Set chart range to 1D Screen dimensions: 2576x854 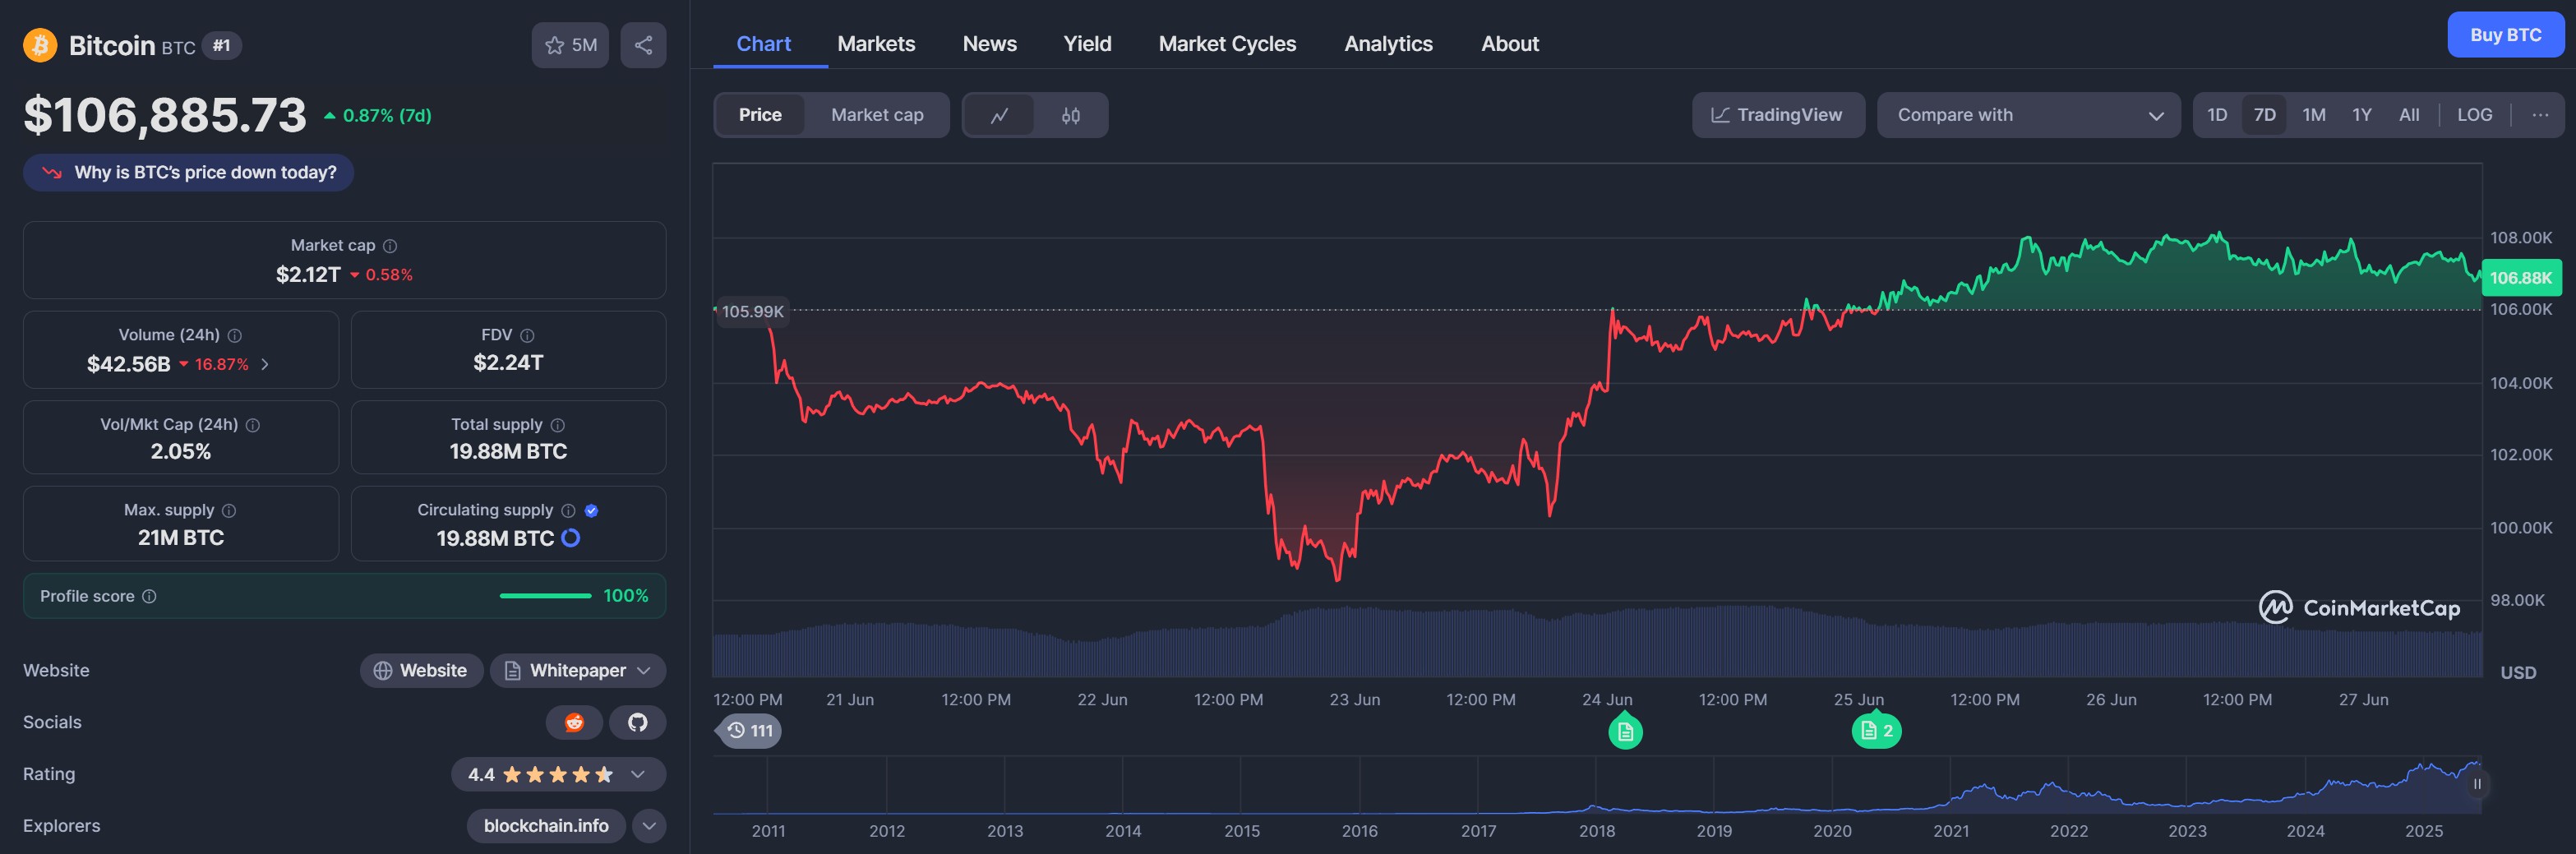(2217, 115)
